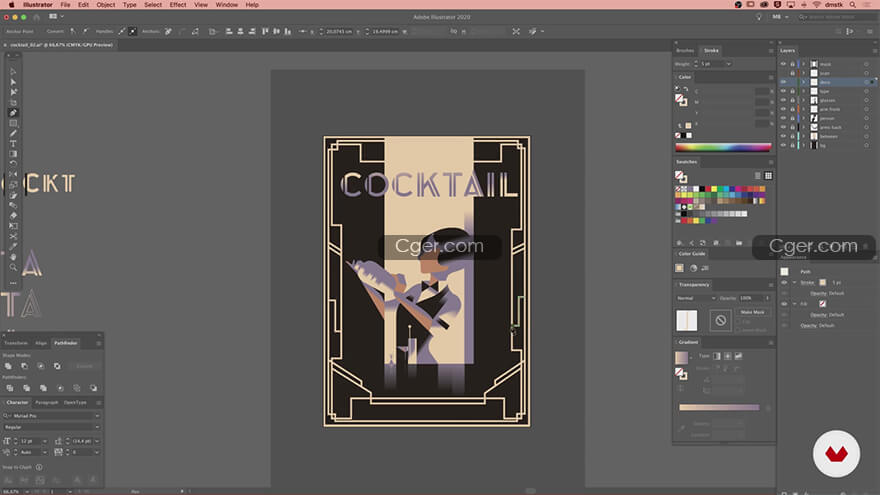
Task: Expand the deco layer
Action: pyautogui.click(x=804, y=82)
